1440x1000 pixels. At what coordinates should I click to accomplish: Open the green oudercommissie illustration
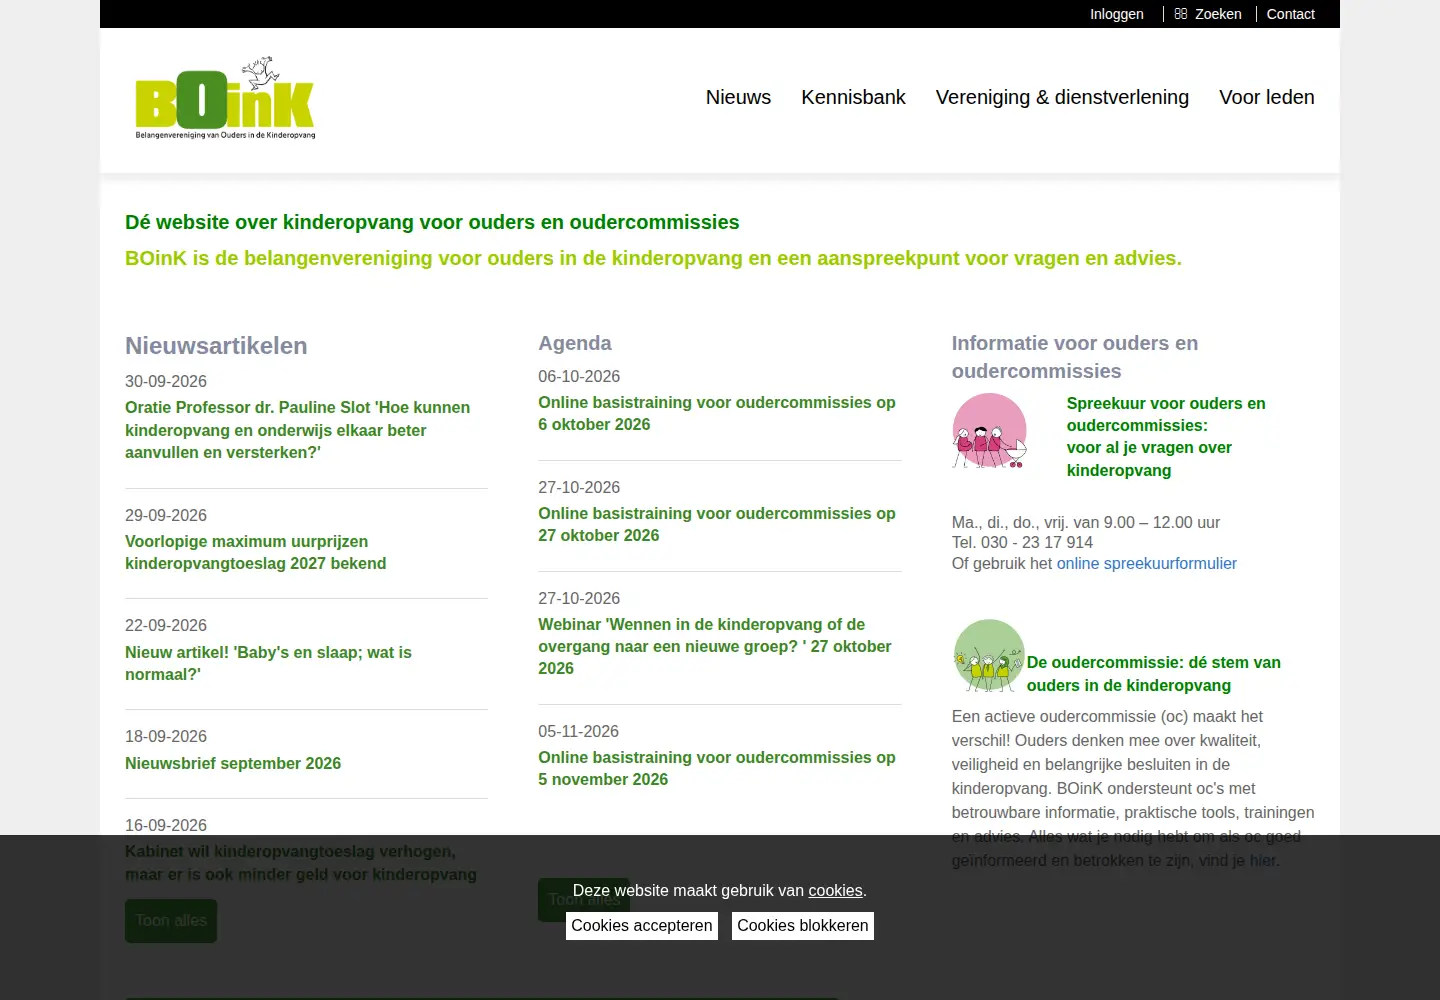(x=989, y=656)
